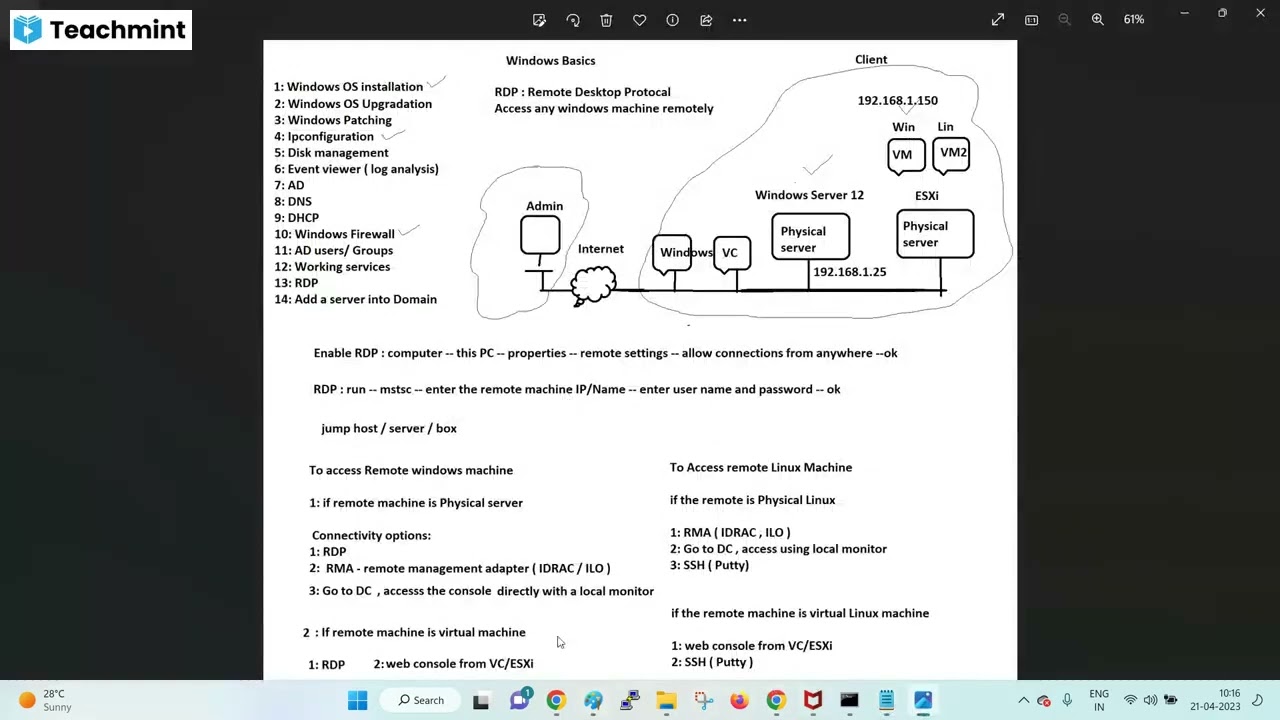1280x720 pixels.
Task: Open the Windows Start menu
Action: pyautogui.click(x=357, y=700)
